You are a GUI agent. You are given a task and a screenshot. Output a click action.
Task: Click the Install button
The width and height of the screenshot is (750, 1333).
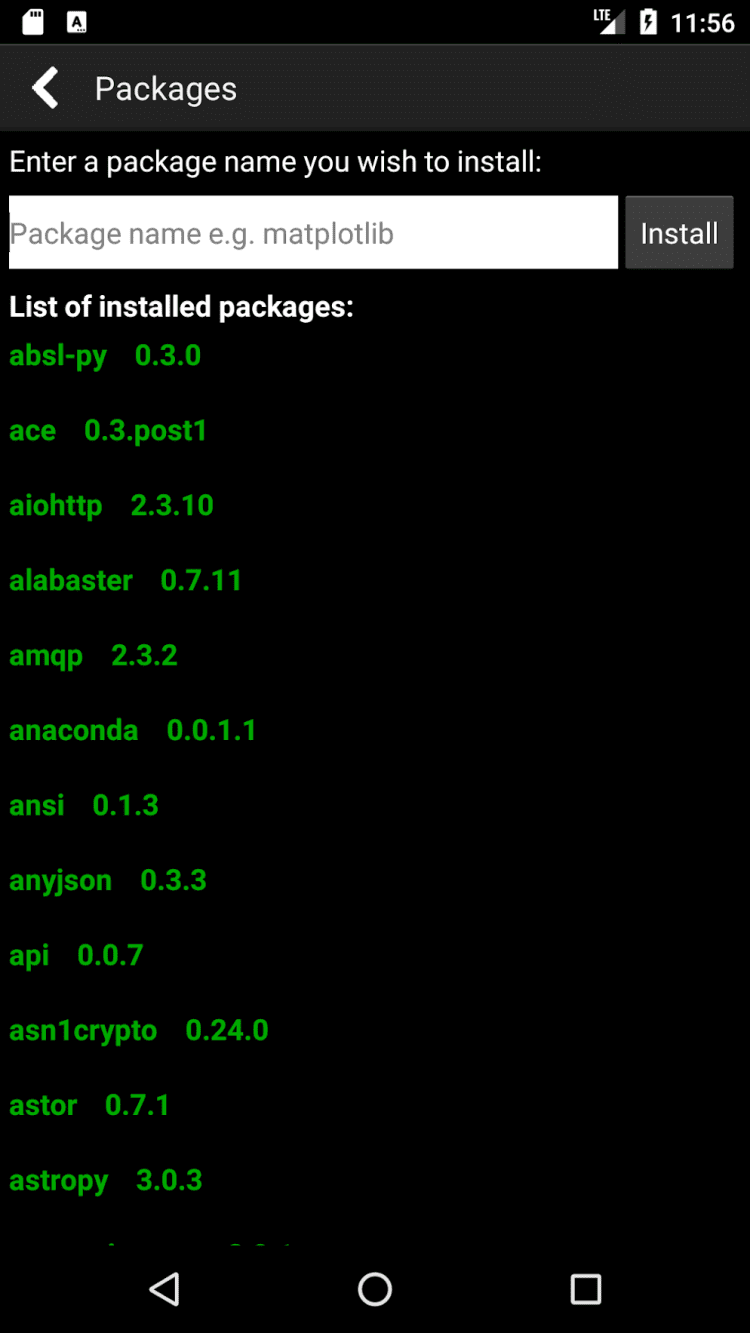679,233
